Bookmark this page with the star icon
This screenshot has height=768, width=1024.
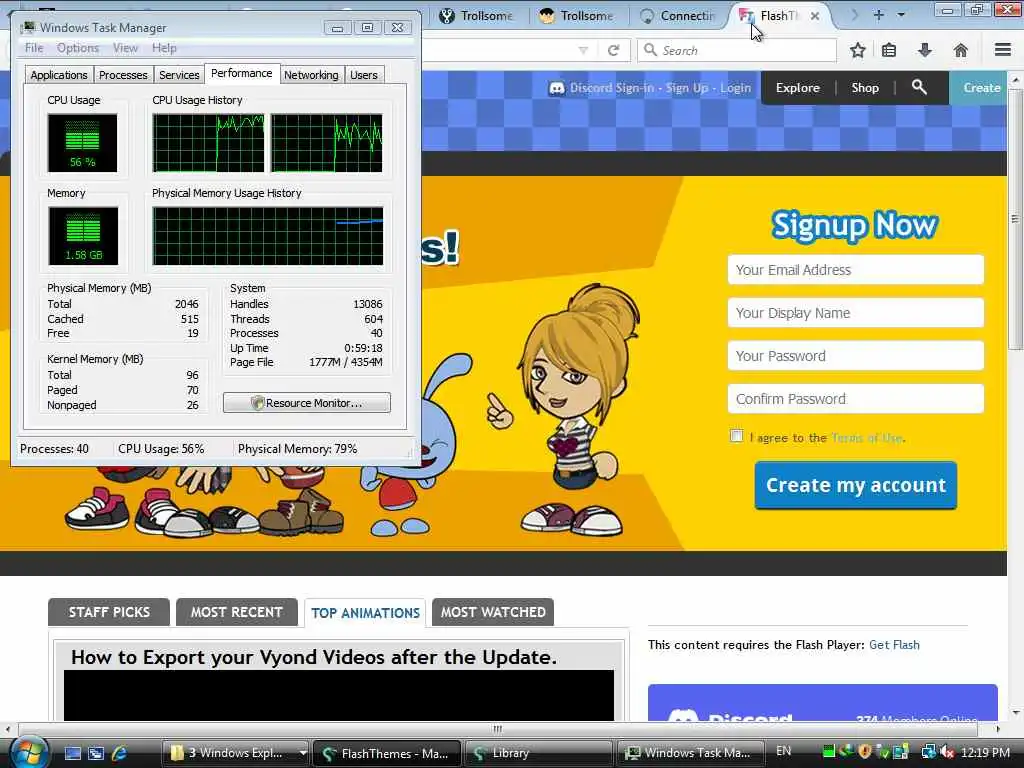(857, 50)
